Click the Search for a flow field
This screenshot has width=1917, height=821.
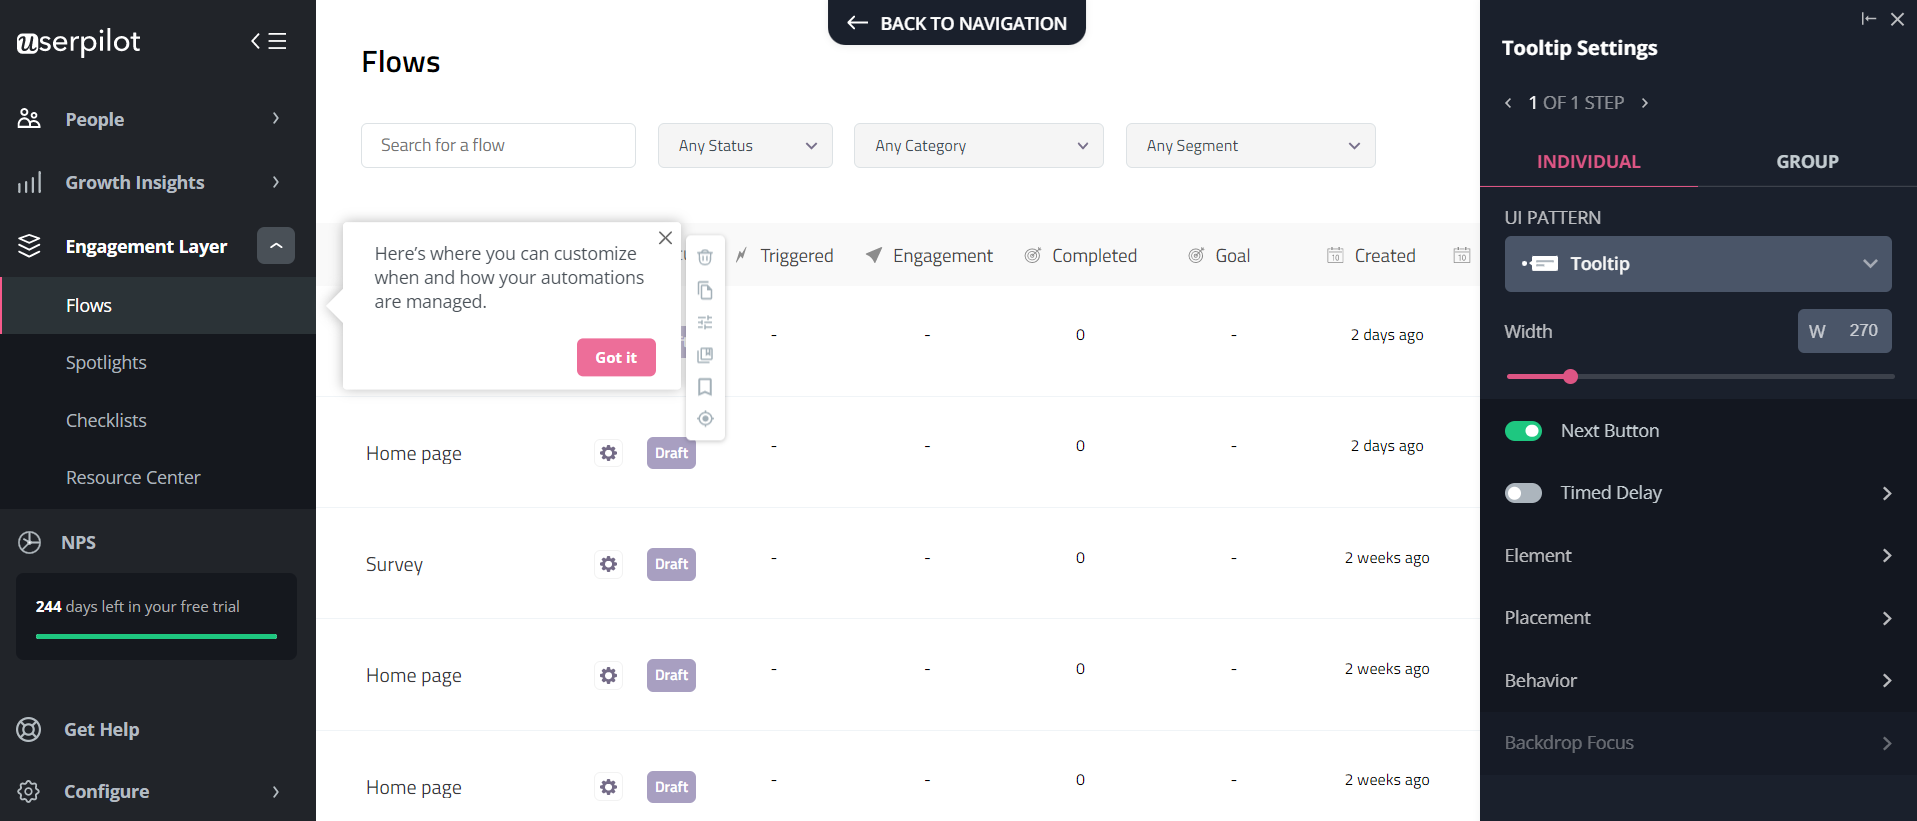(498, 146)
